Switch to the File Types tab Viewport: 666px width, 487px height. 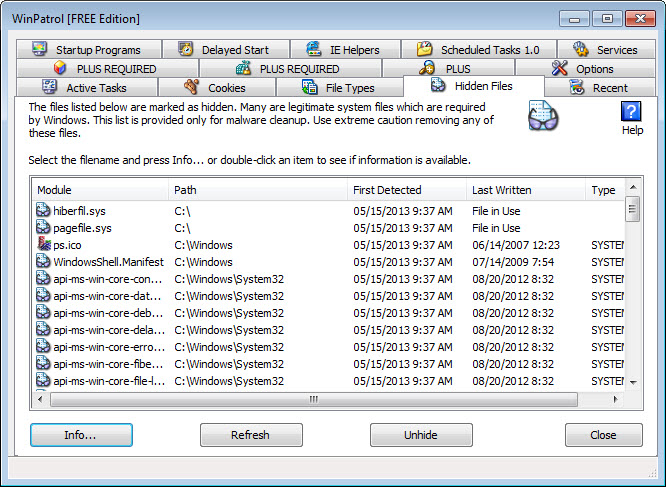339,87
